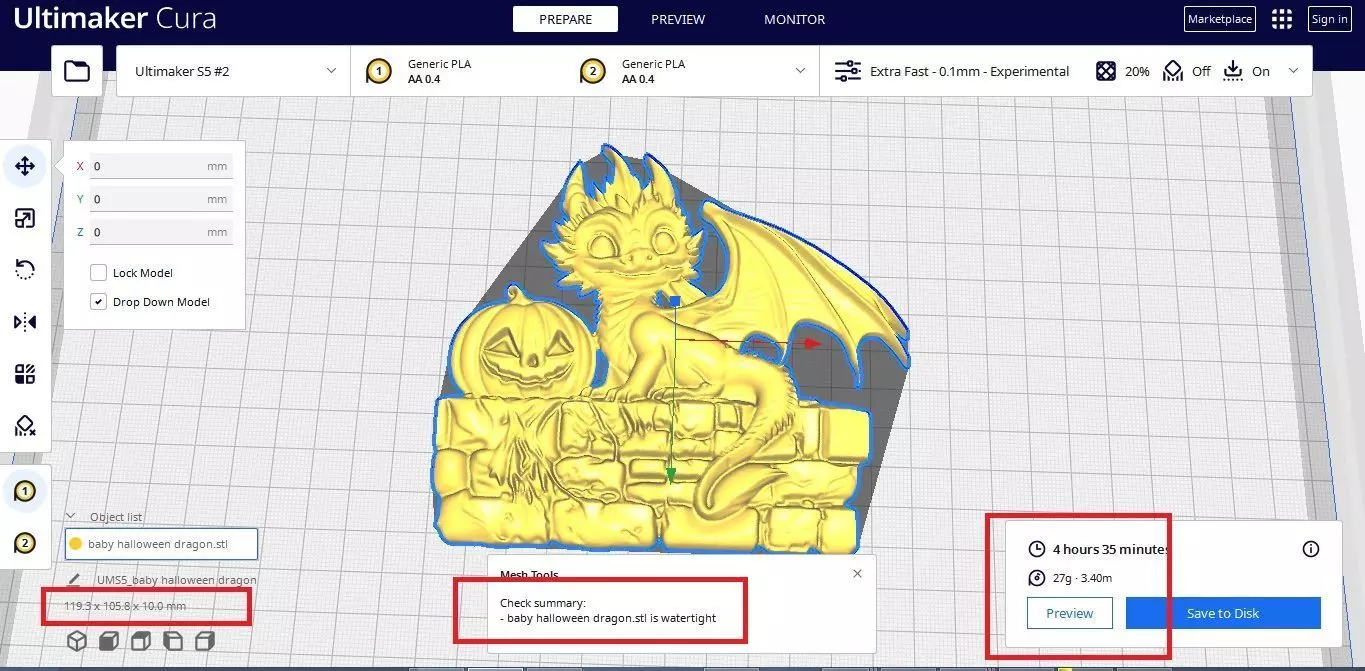1365x671 pixels.
Task: Open Per Model Settings tool
Action: click(x=25, y=374)
